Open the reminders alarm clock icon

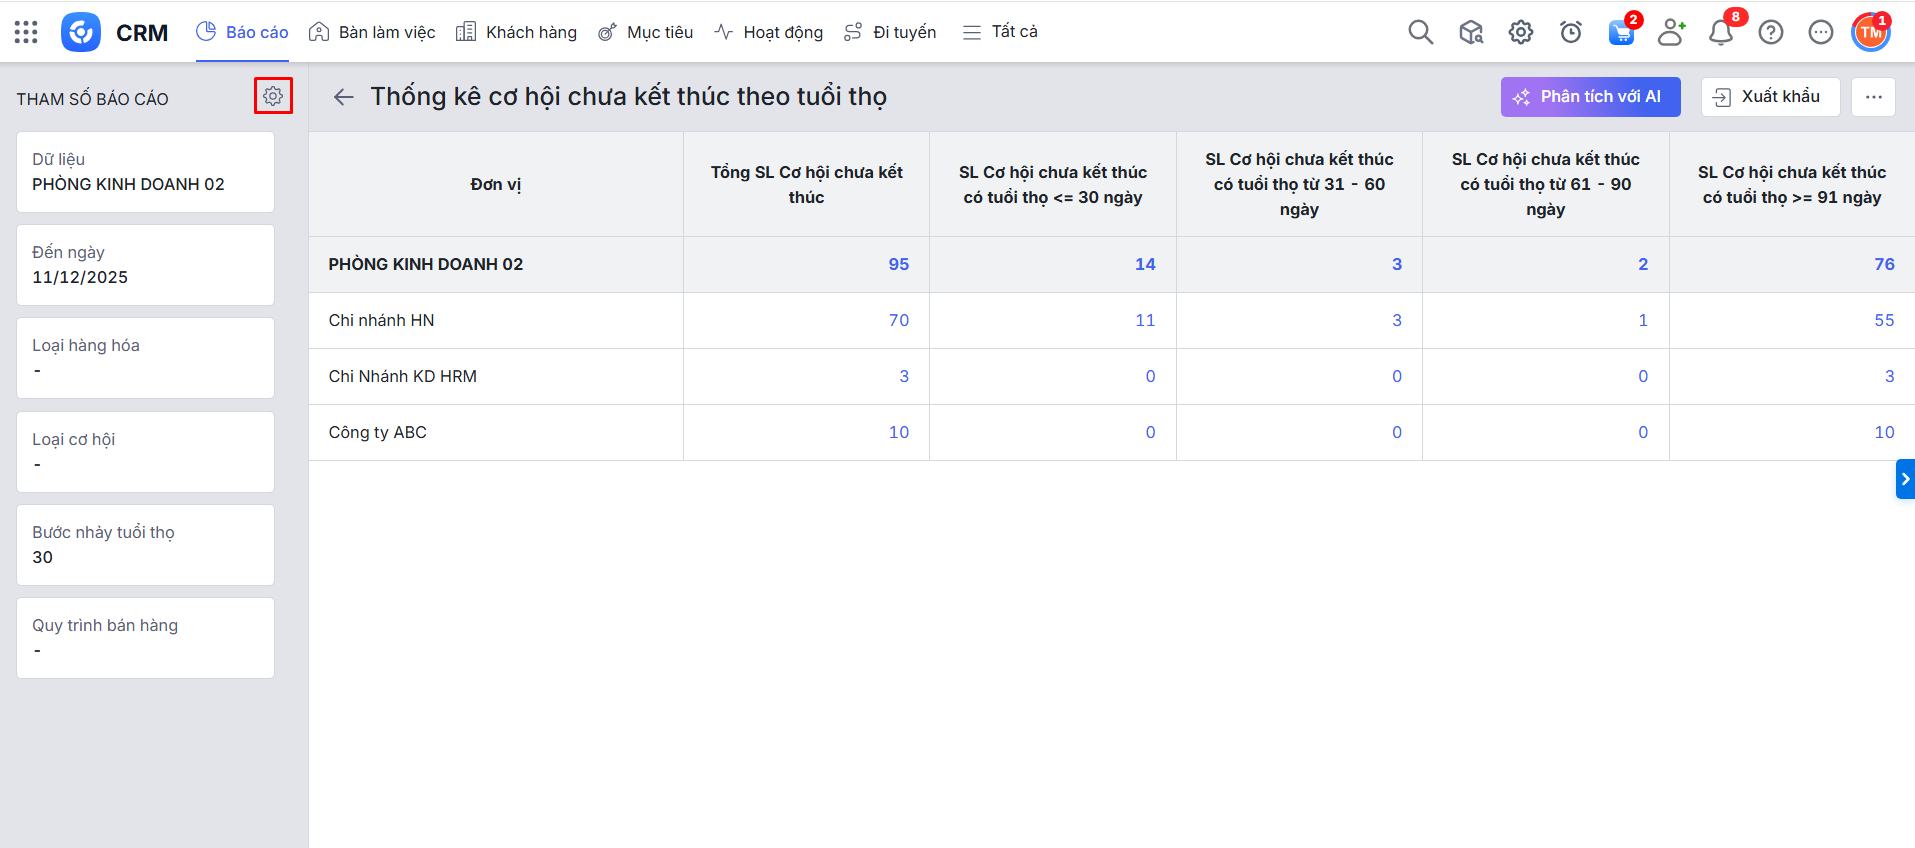1571,32
